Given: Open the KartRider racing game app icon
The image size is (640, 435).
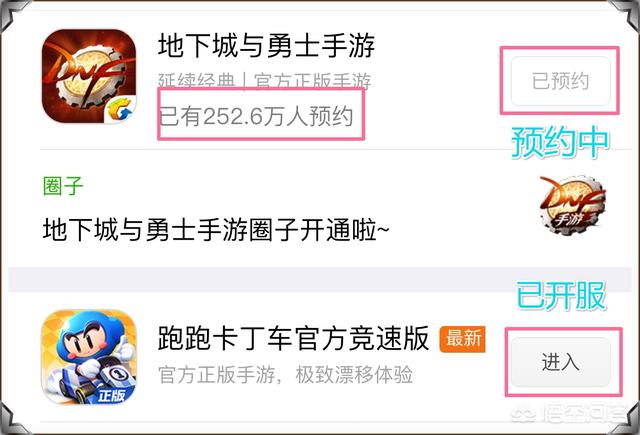Looking at the screenshot, I should (89, 357).
